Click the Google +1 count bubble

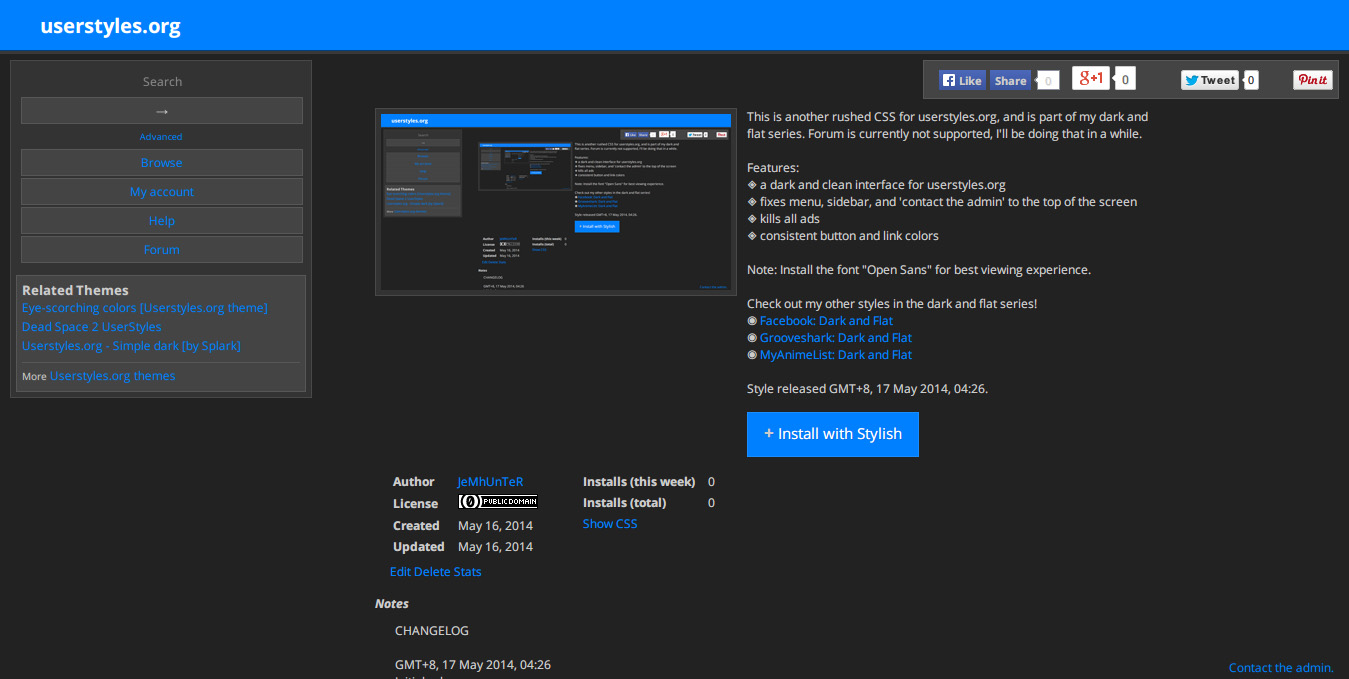pyautogui.click(x=1124, y=79)
